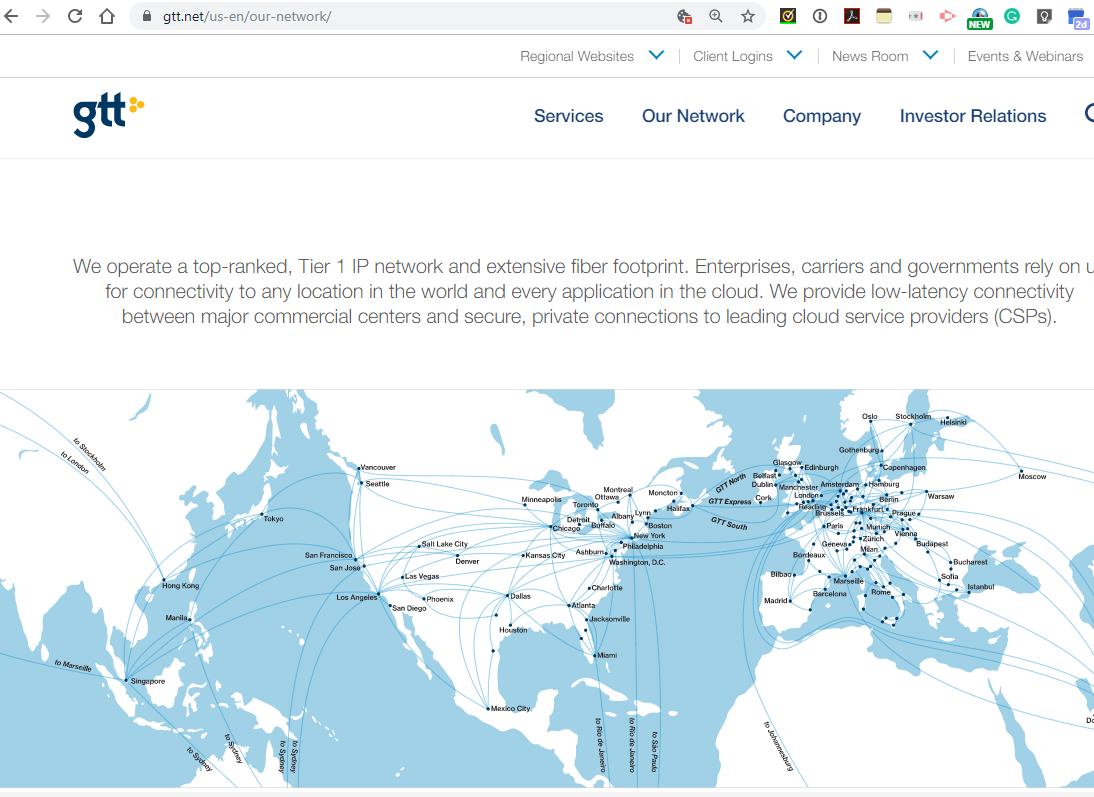Screen dimensions: 1094x797
Task: Click the lightbulb extension icon
Action: click(x=1044, y=16)
